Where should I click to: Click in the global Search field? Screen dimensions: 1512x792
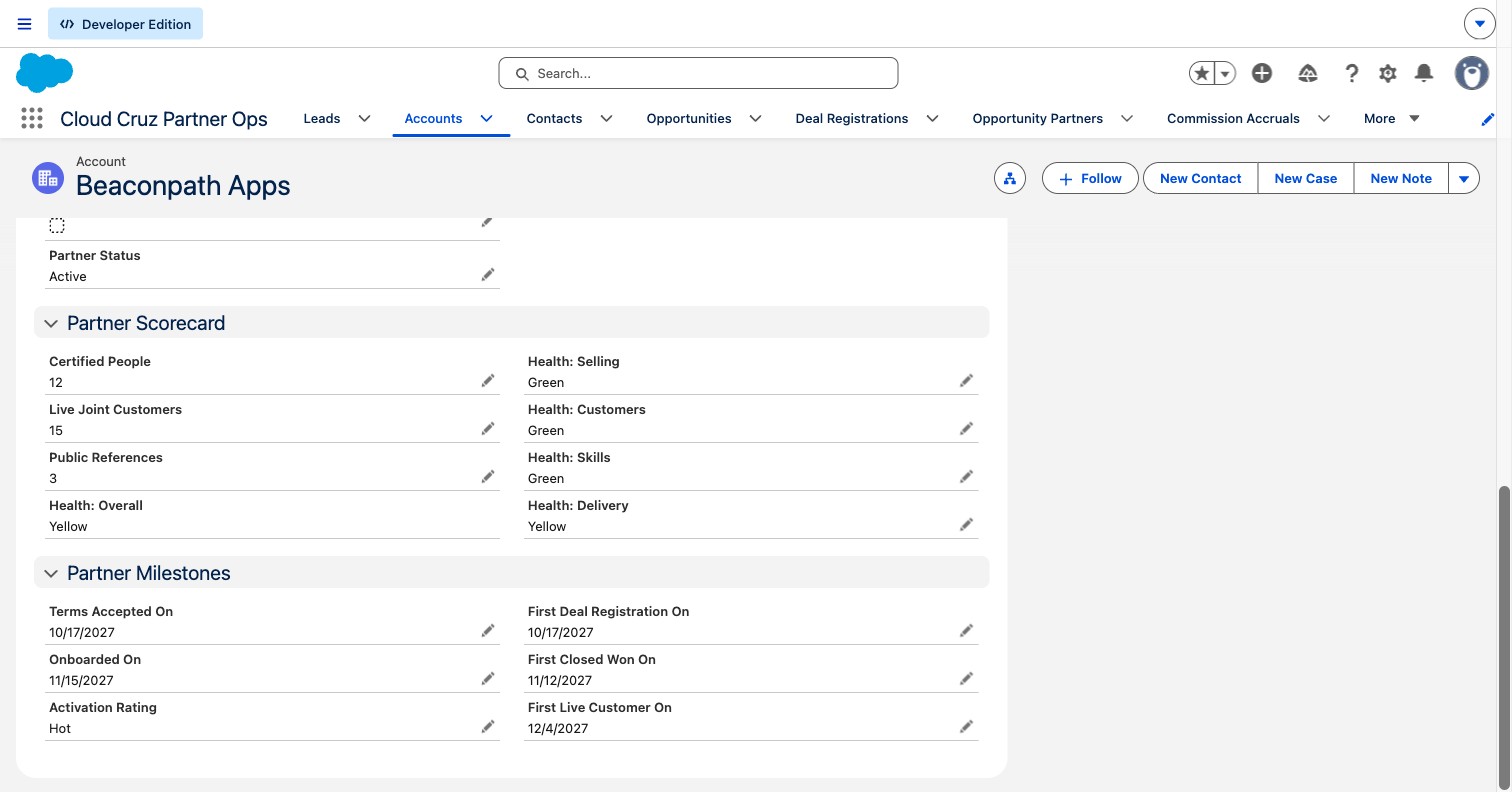(x=698, y=73)
